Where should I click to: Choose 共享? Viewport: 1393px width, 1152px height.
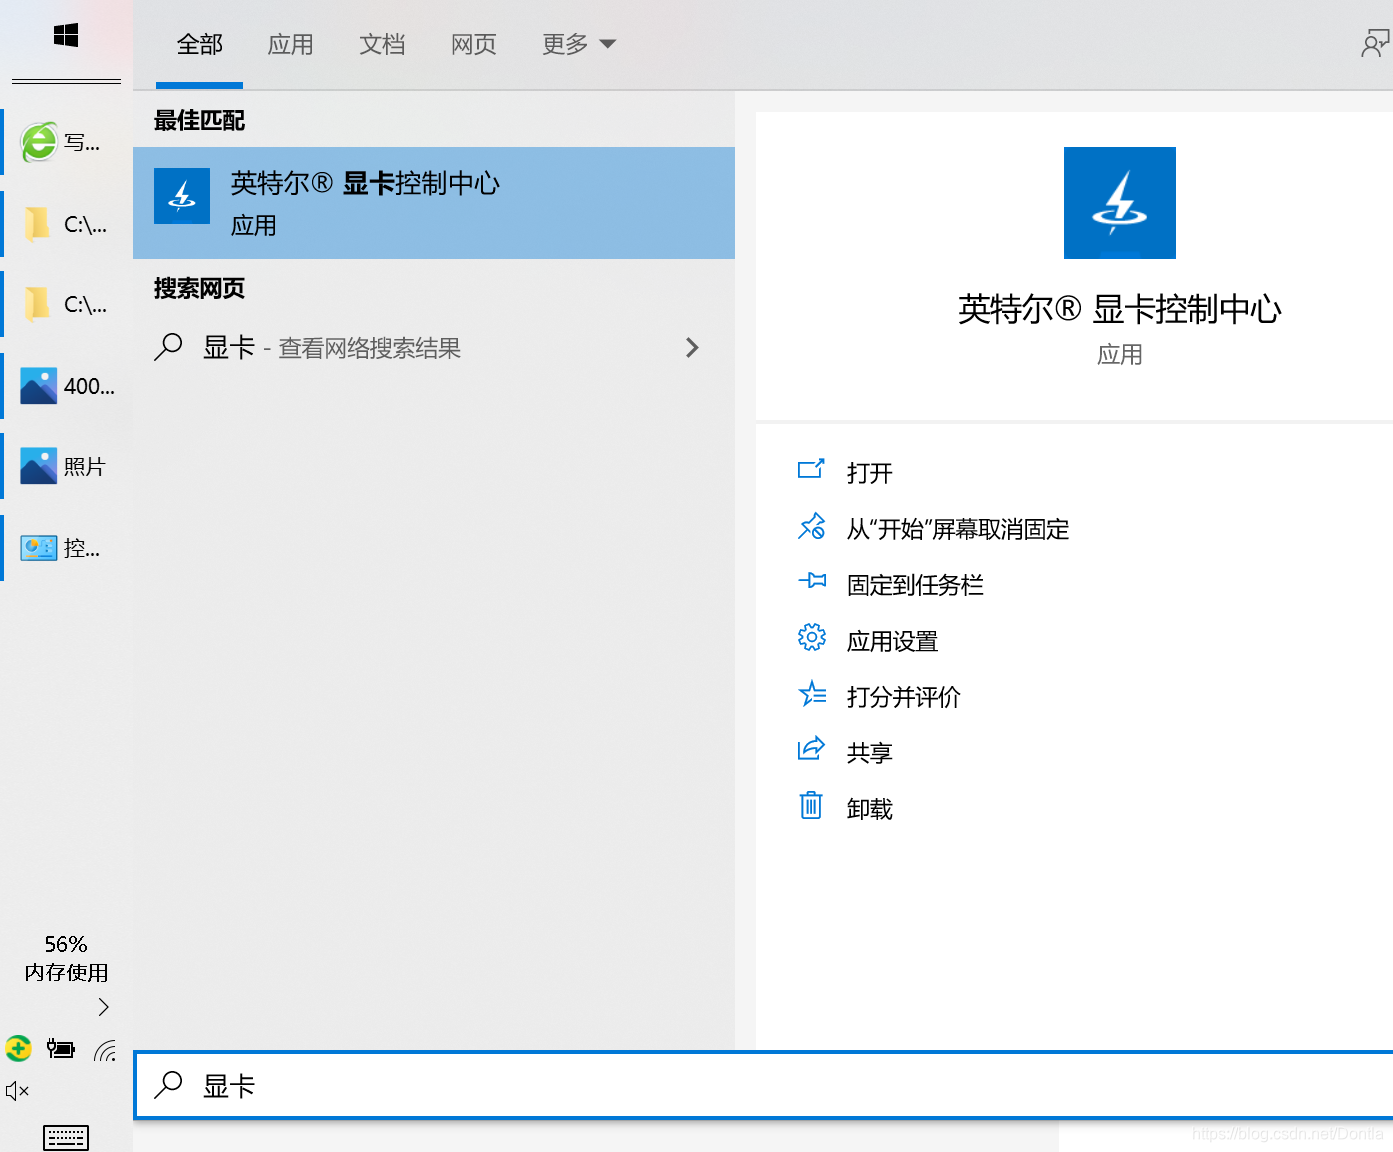[869, 753]
